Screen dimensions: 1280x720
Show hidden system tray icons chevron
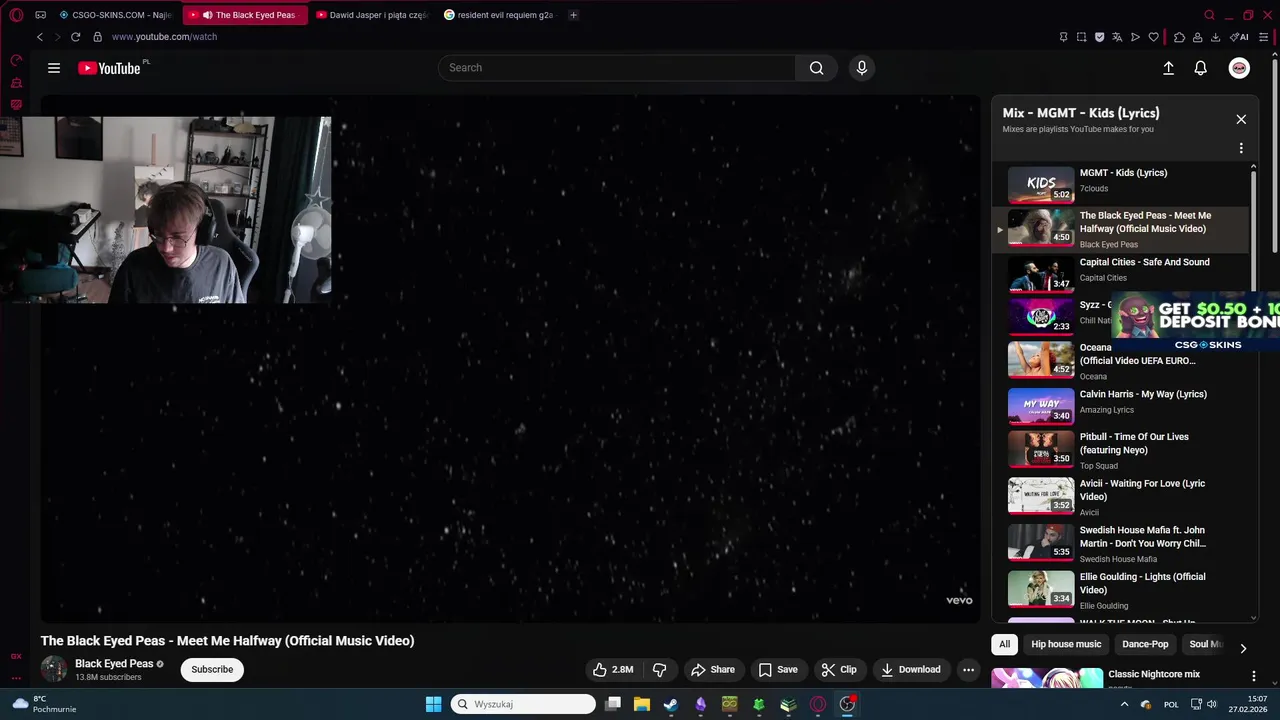click(1124, 704)
